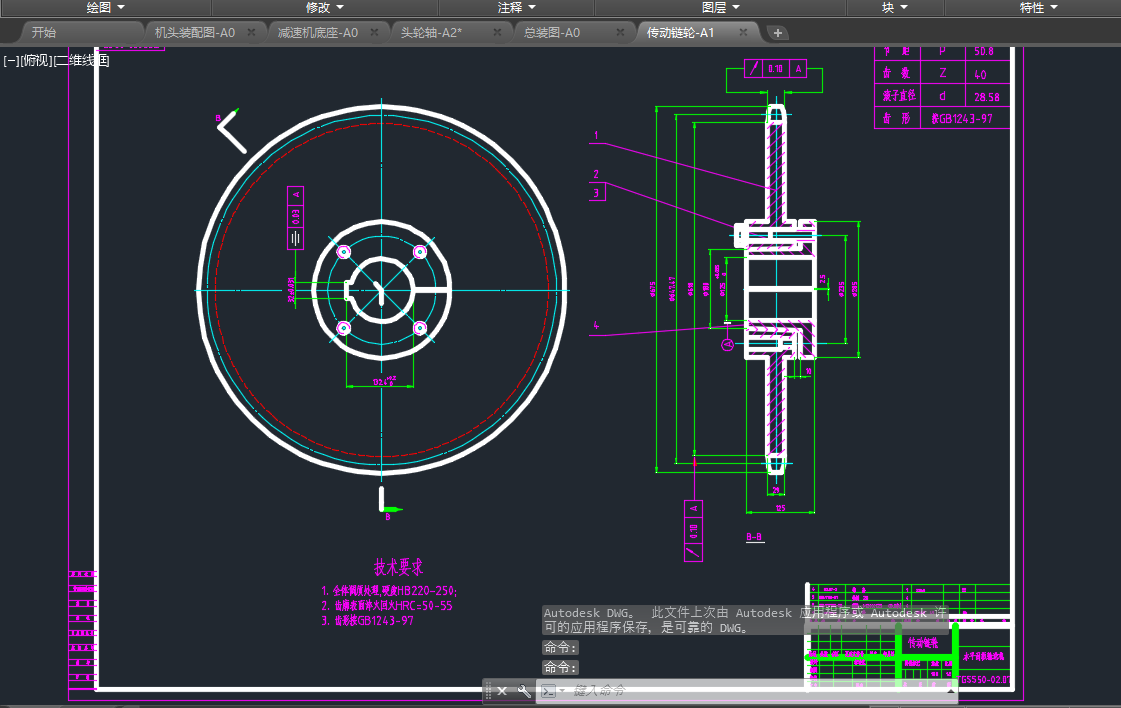The width and height of the screenshot is (1121, 708).
Task: Select table value 50.8
Action: (x=984, y=51)
